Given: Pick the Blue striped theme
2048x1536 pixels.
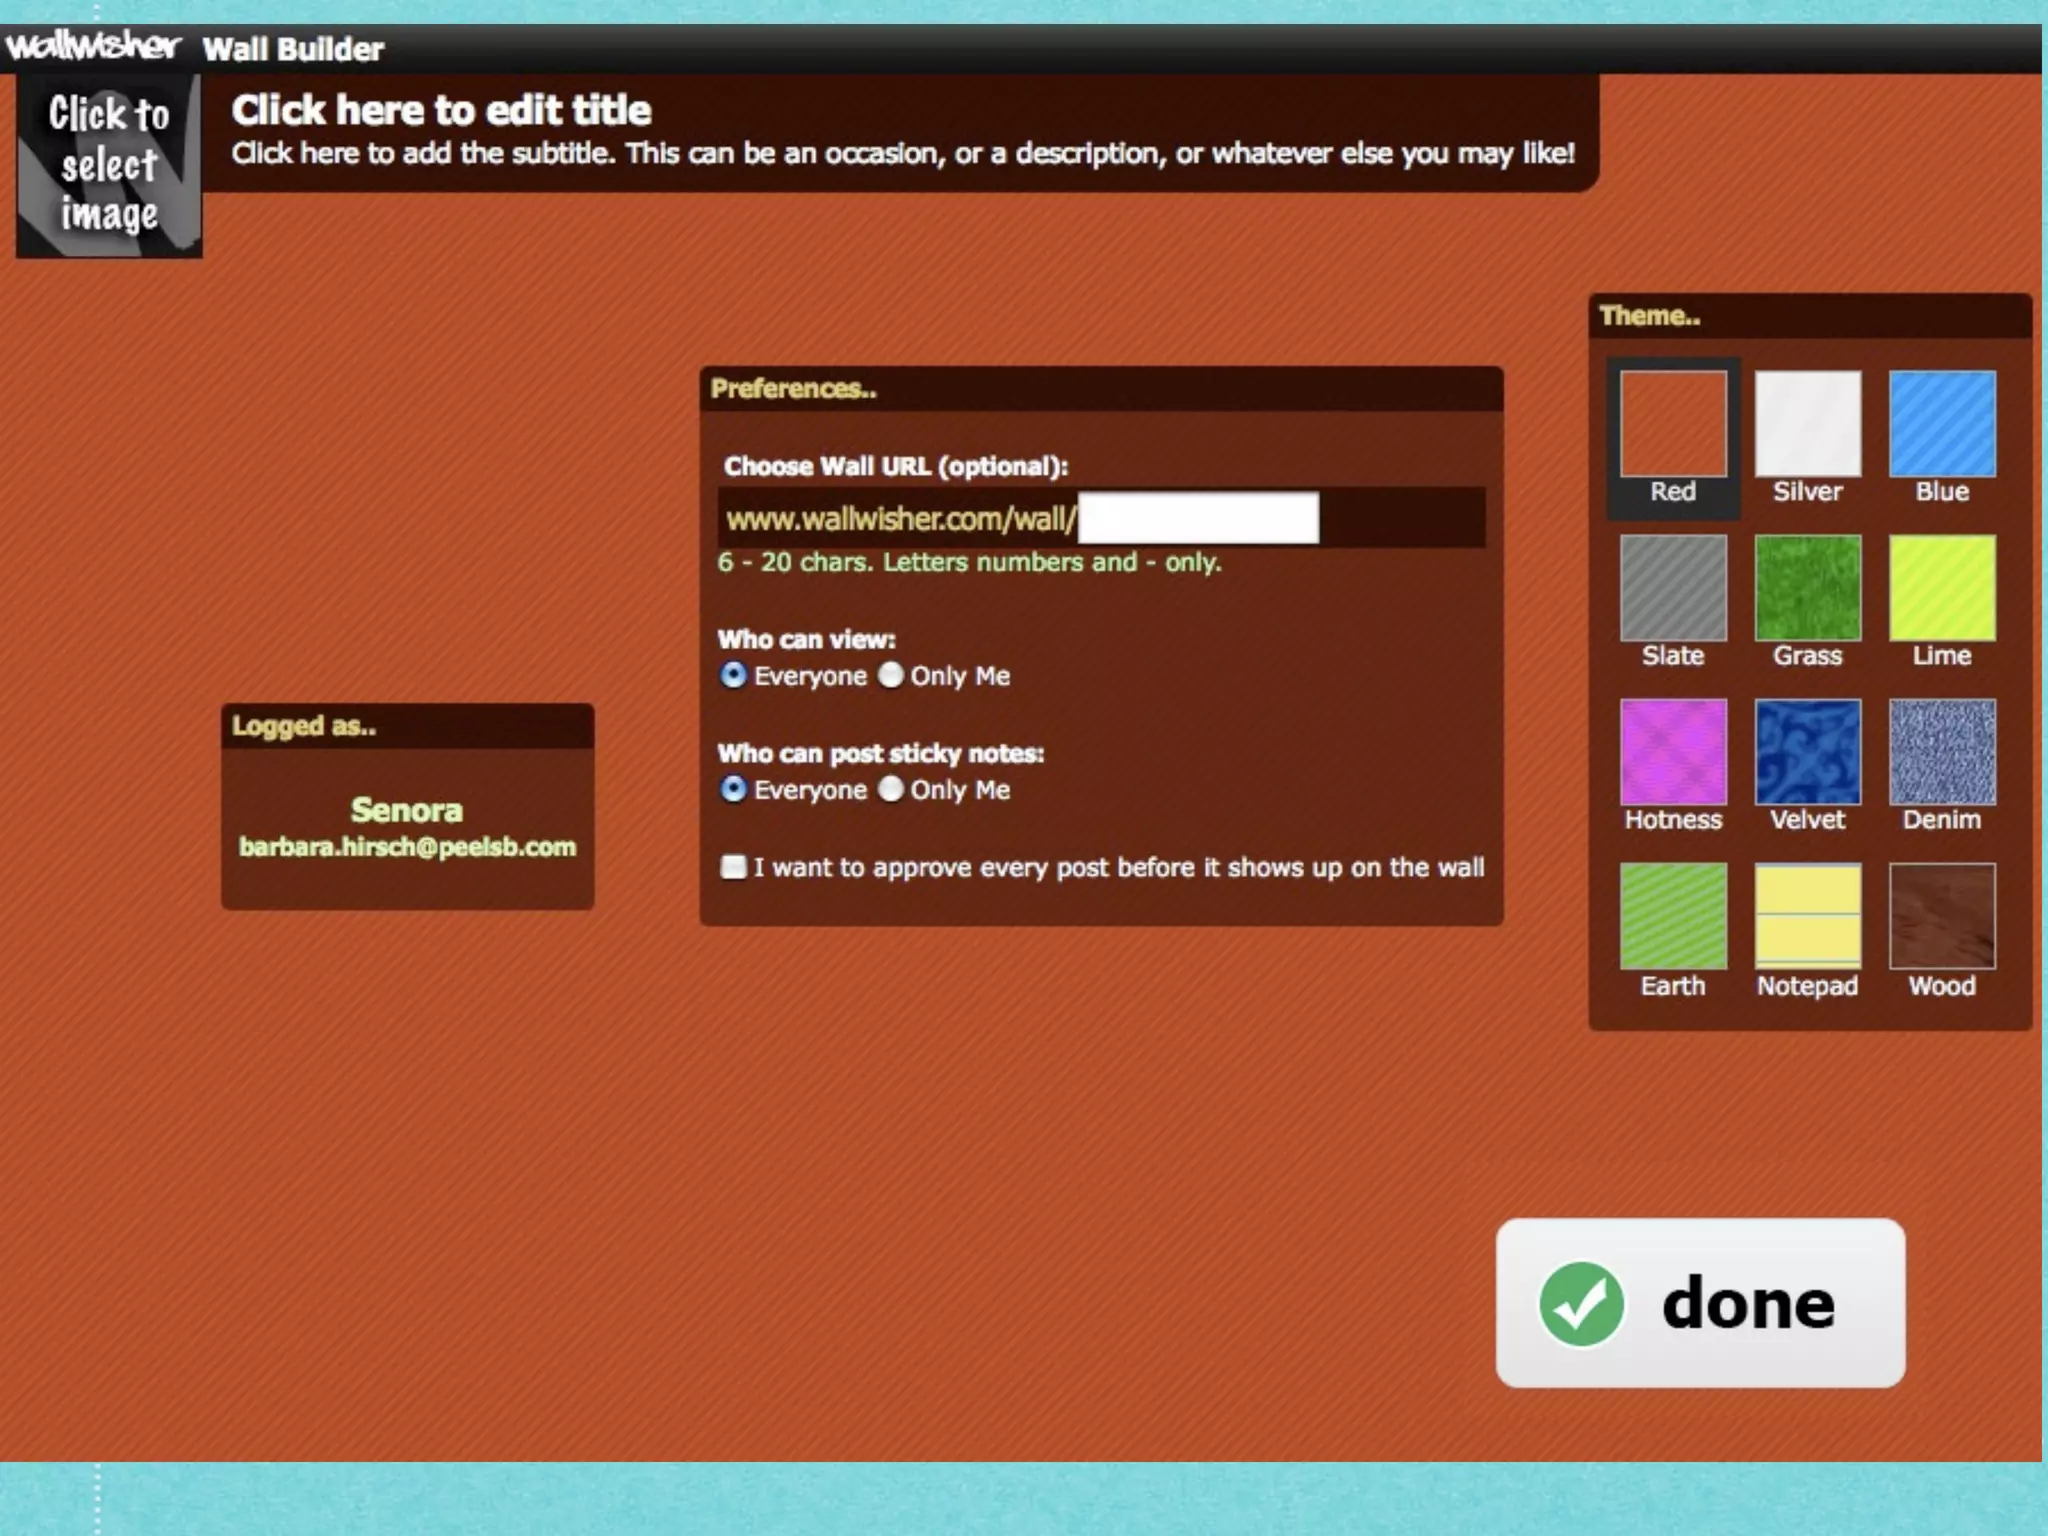Looking at the screenshot, I should (x=1942, y=424).
